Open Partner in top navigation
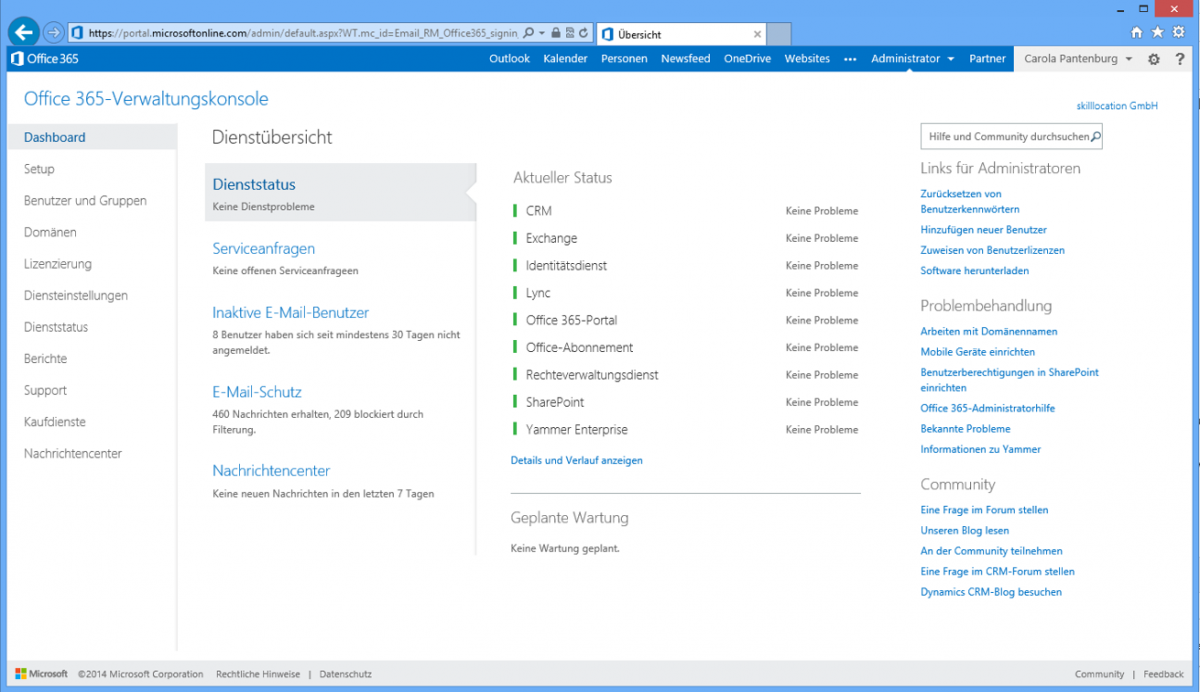1200x692 pixels. point(988,59)
